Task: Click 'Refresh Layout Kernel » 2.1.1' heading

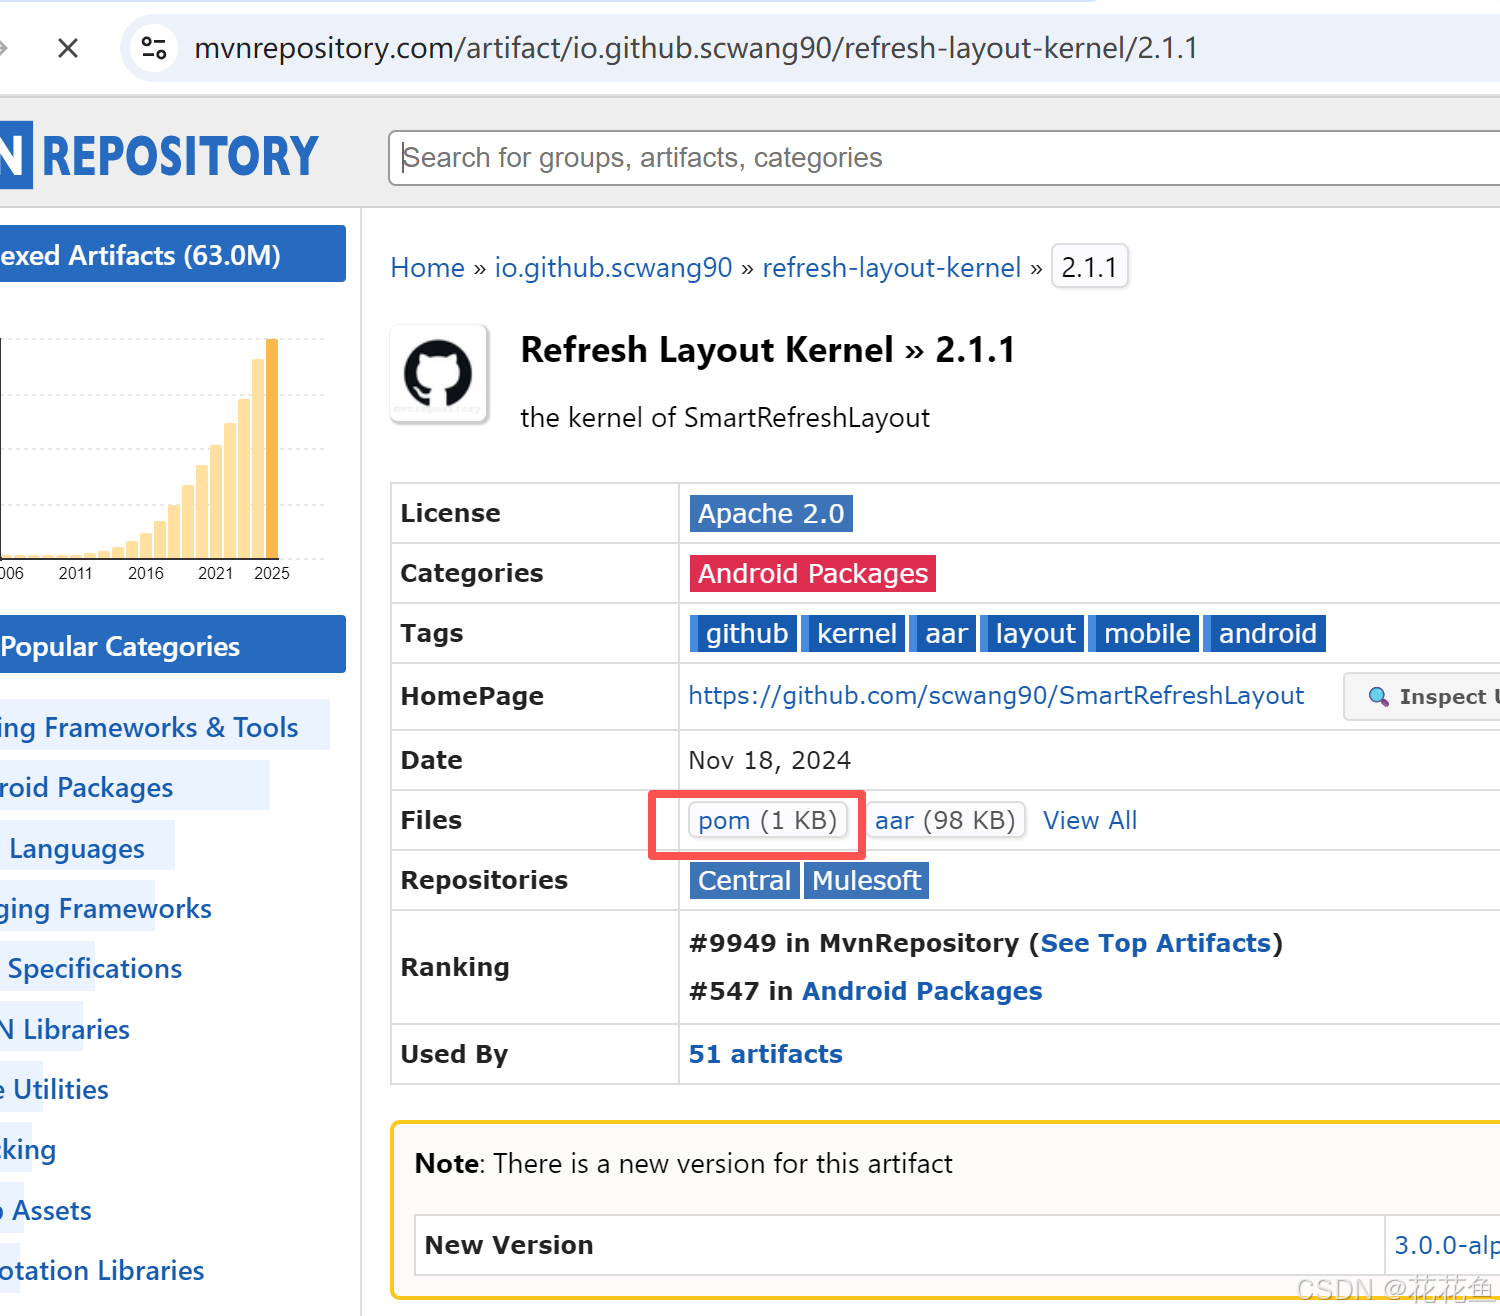Action: pyautogui.click(x=768, y=350)
